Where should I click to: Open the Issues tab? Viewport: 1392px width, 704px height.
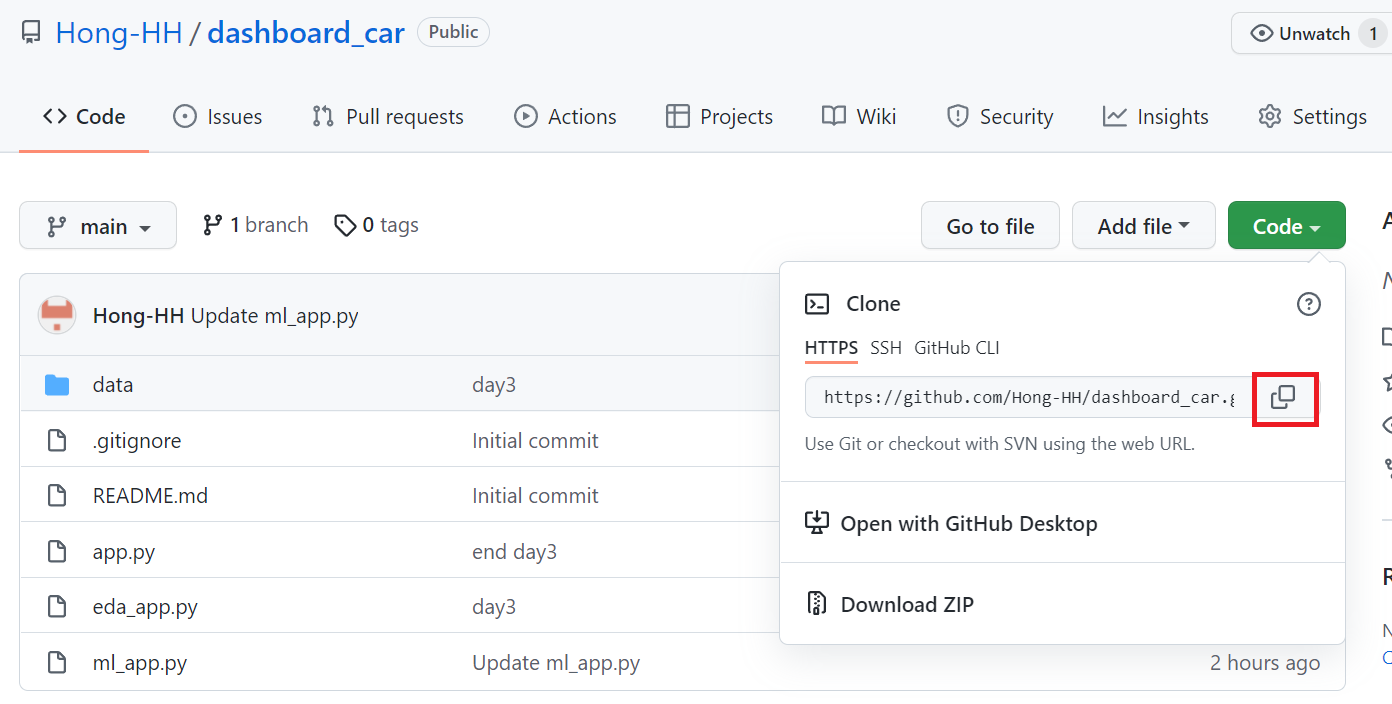point(217,117)
